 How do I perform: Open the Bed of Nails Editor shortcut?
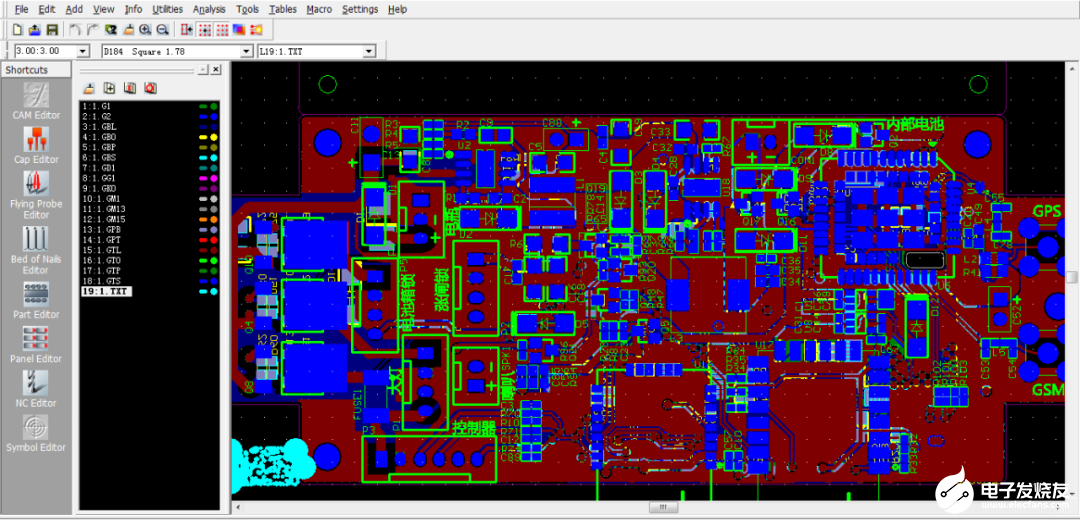coord(37,251)
